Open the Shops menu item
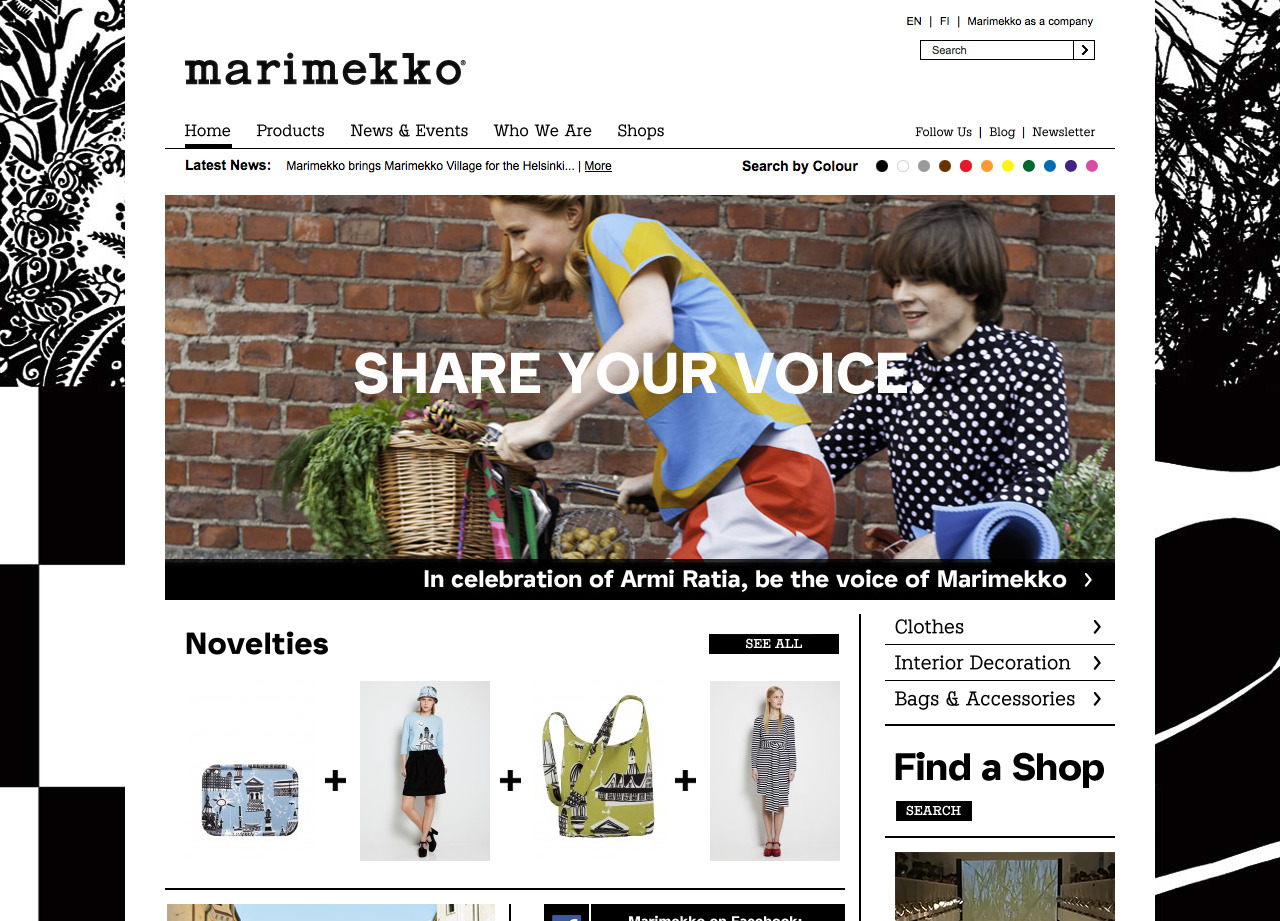The image size is (1280, 921). 641,131
